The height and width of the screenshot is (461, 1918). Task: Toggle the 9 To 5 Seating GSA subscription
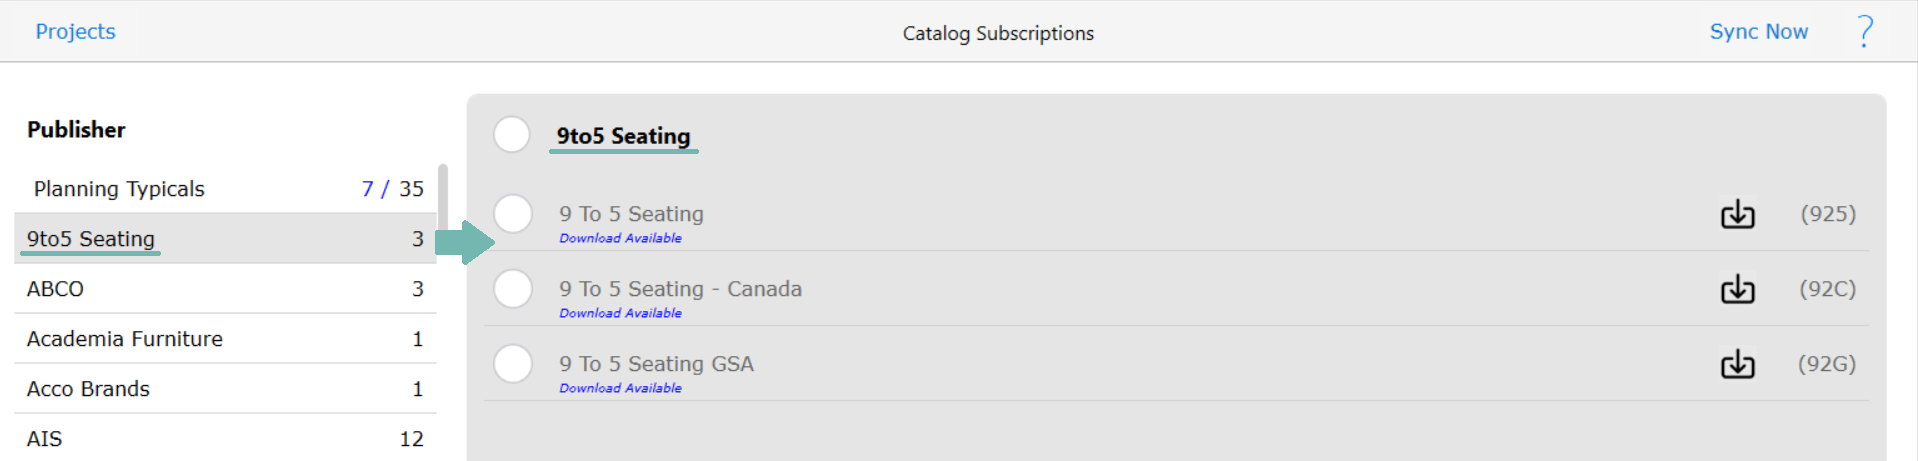[513, 363]
